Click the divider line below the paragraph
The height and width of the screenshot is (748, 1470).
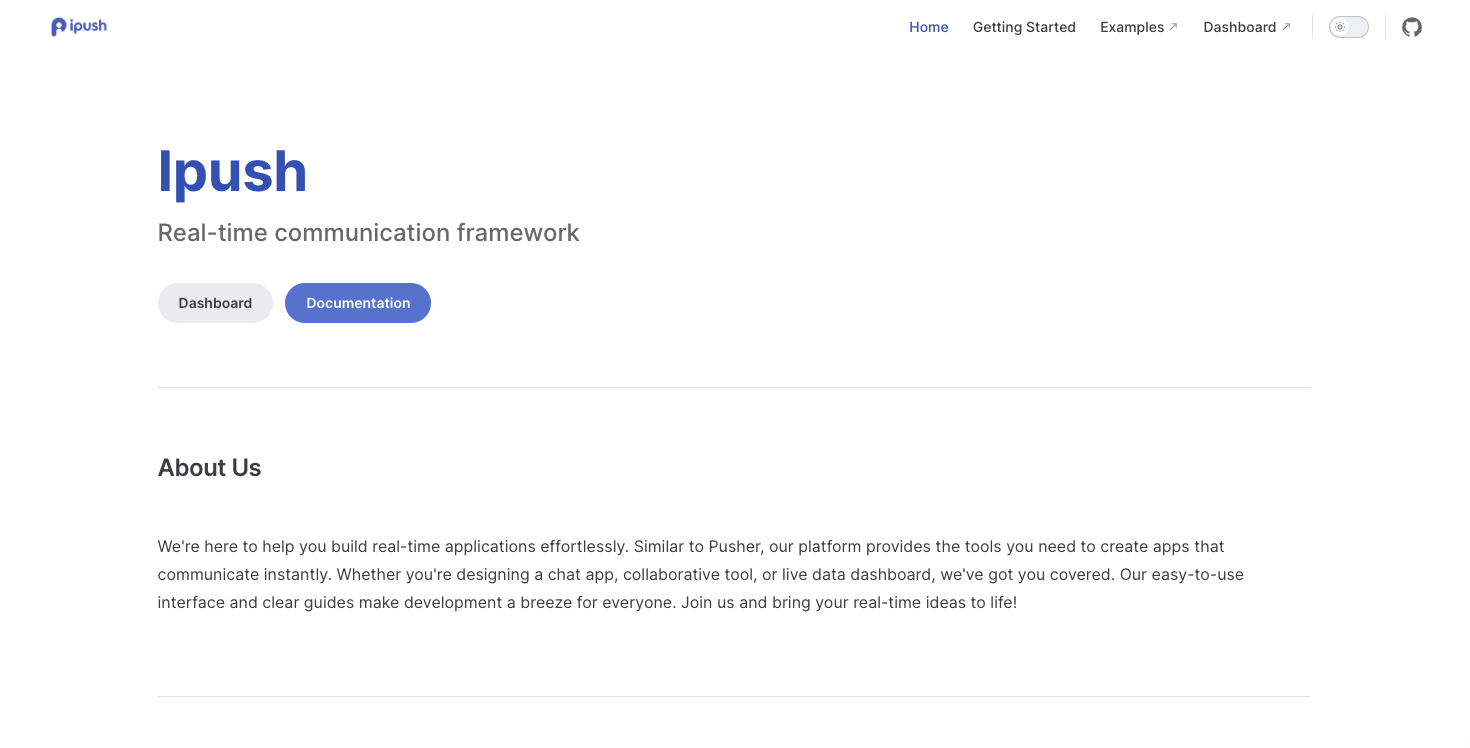coord(733,696)
